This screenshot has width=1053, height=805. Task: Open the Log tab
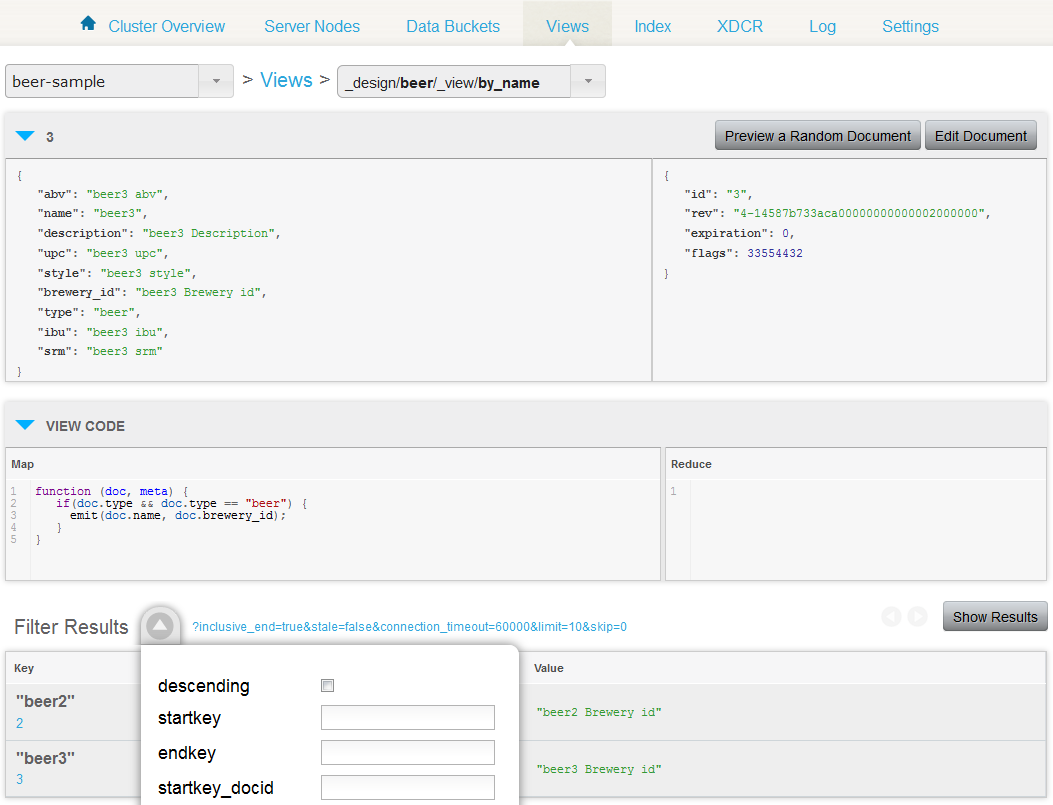(x=822, y=26)
